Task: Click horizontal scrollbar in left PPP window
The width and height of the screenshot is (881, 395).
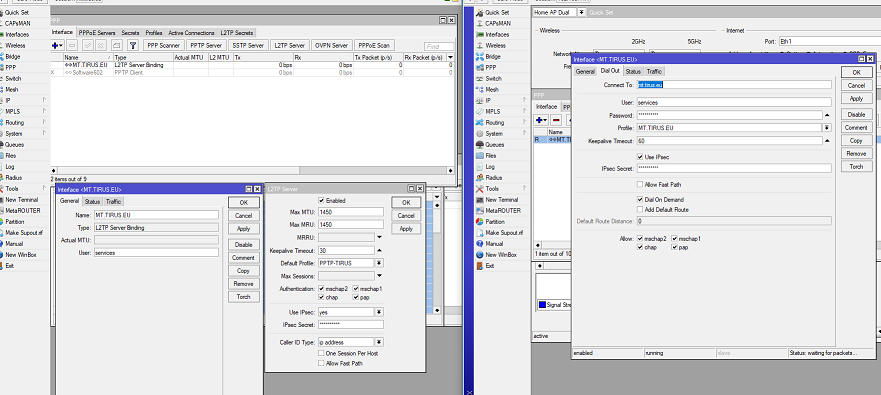Action: [x=252, y=170]
